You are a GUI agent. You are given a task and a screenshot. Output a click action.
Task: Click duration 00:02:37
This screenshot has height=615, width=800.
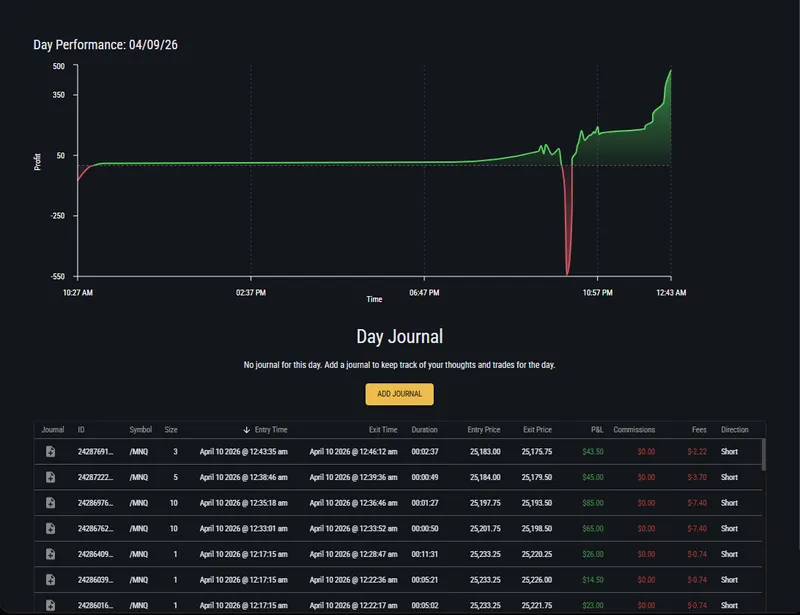425,452
